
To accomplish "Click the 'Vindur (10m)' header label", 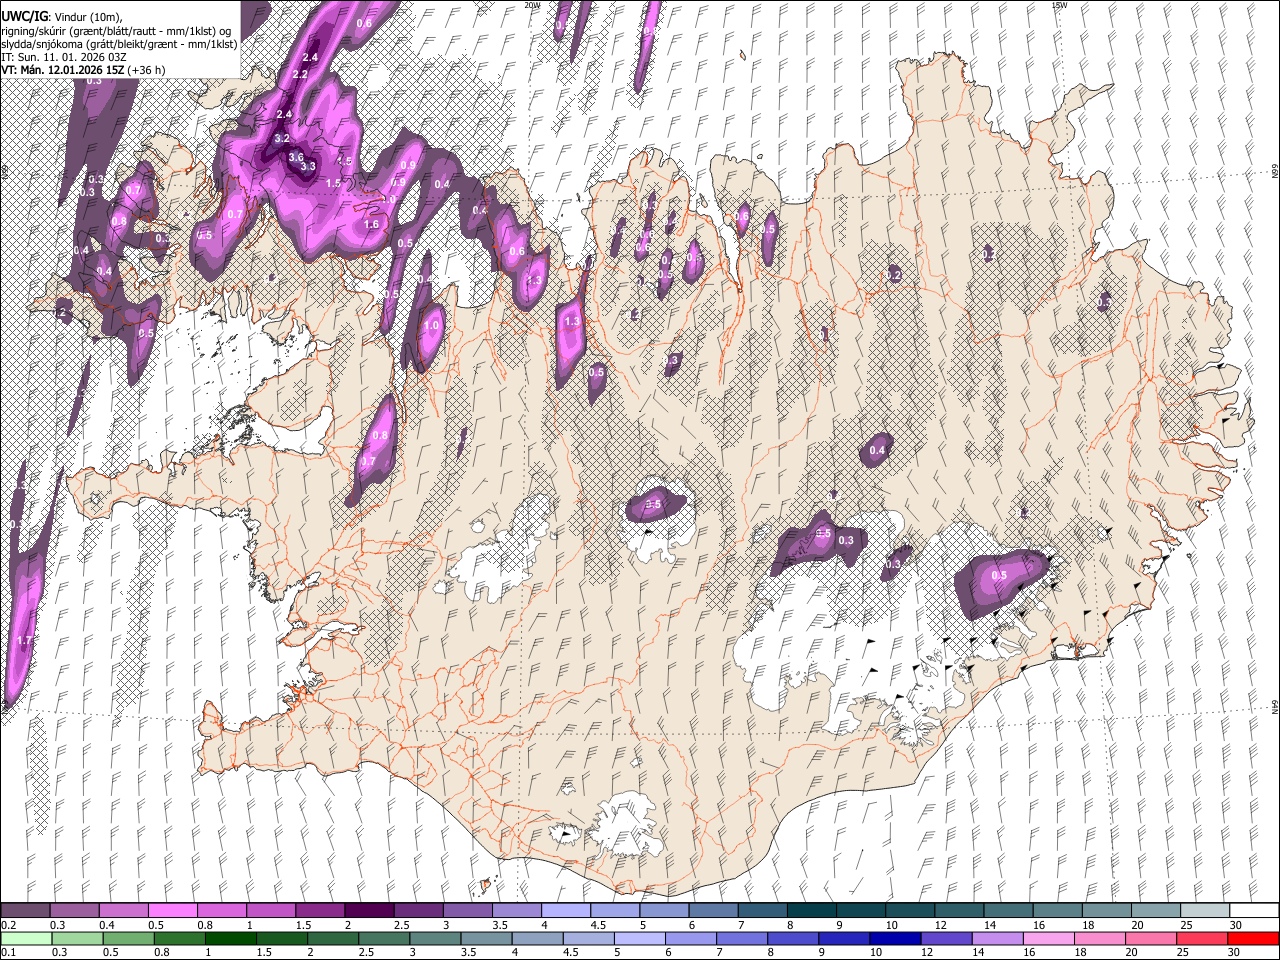I will click(x=87, y=17).
